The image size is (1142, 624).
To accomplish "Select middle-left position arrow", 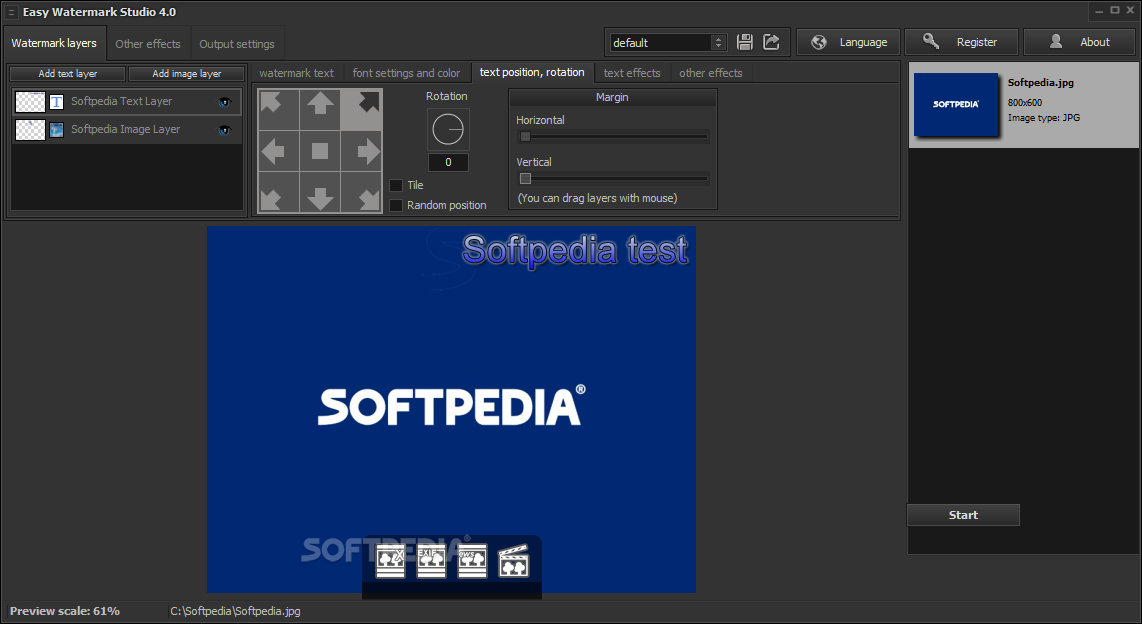I will pos(278,151).
